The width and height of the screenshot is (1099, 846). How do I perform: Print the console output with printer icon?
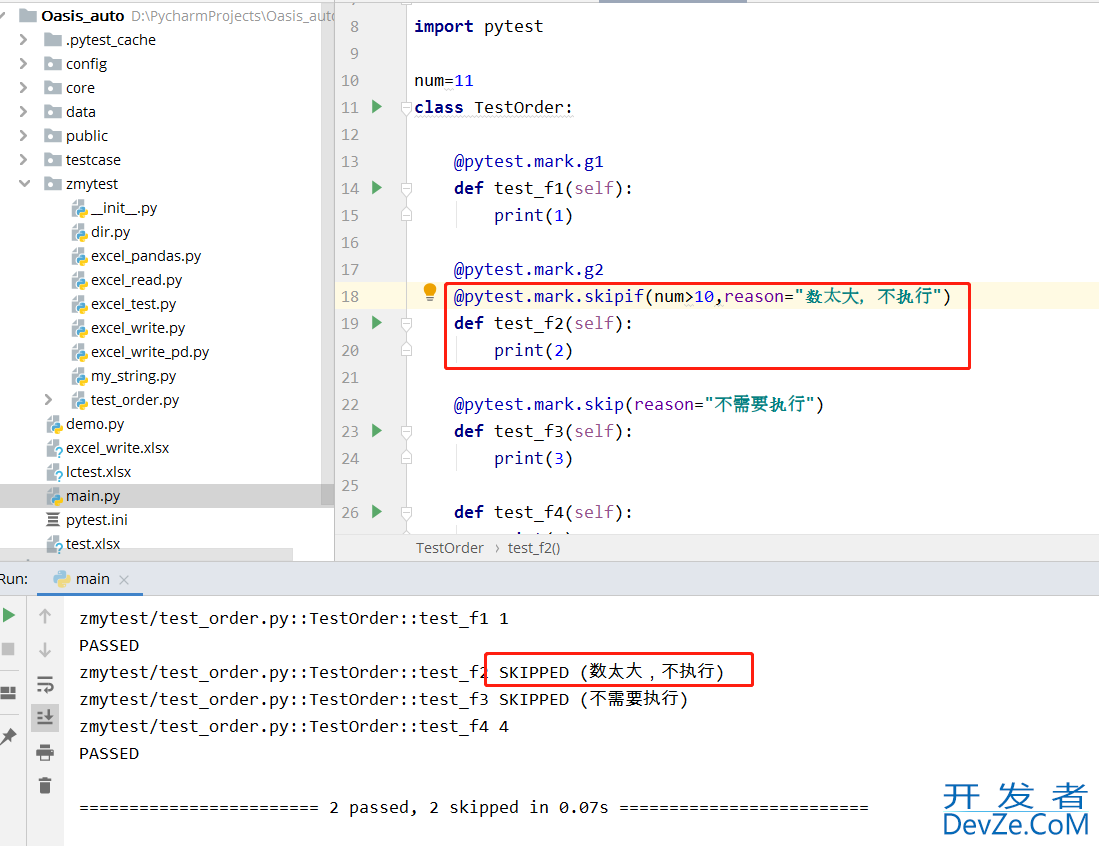(45, 752)
